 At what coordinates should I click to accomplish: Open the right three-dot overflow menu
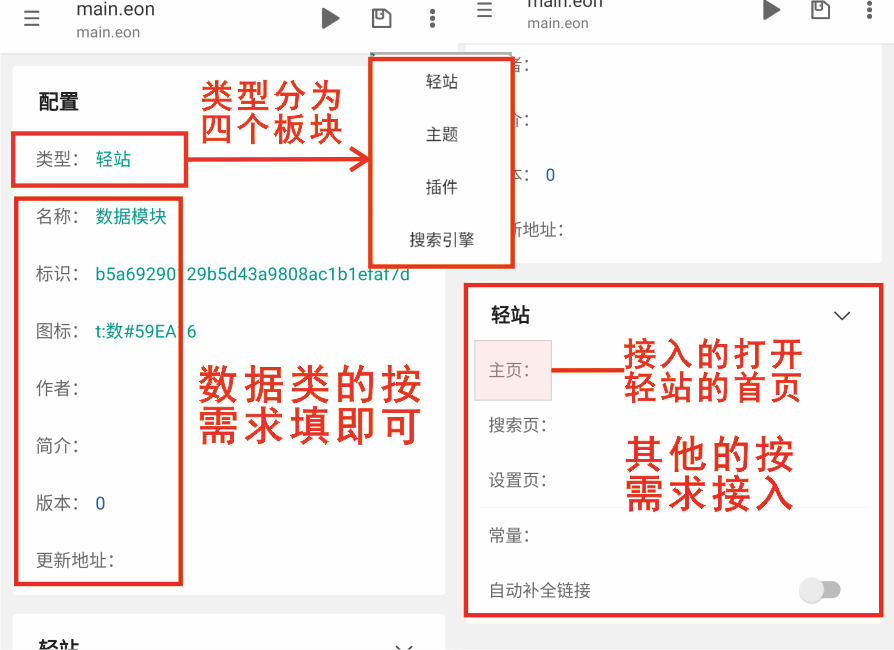click(x=871, y=9)
